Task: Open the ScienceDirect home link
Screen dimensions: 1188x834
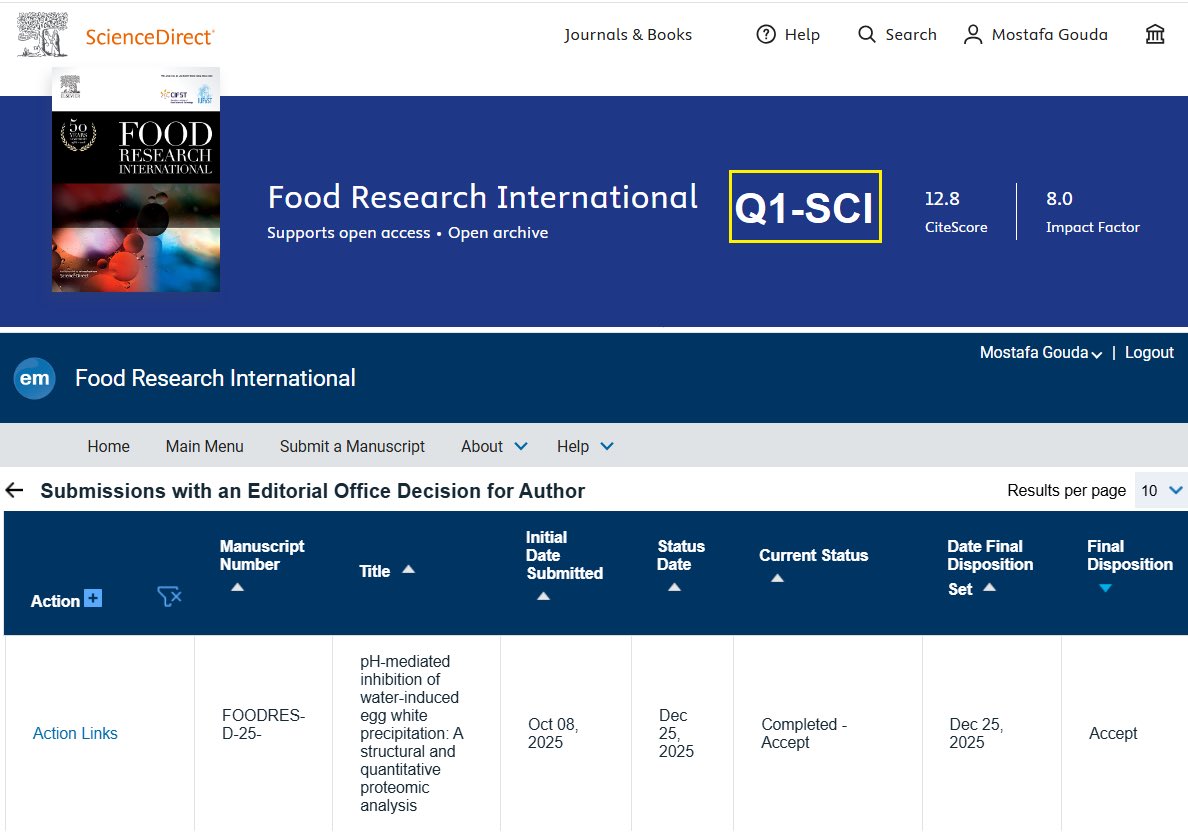Action: (149, 36)
